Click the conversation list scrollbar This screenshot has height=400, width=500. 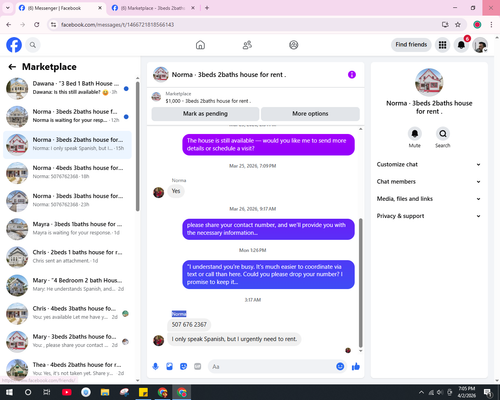[x=138, y=147]
